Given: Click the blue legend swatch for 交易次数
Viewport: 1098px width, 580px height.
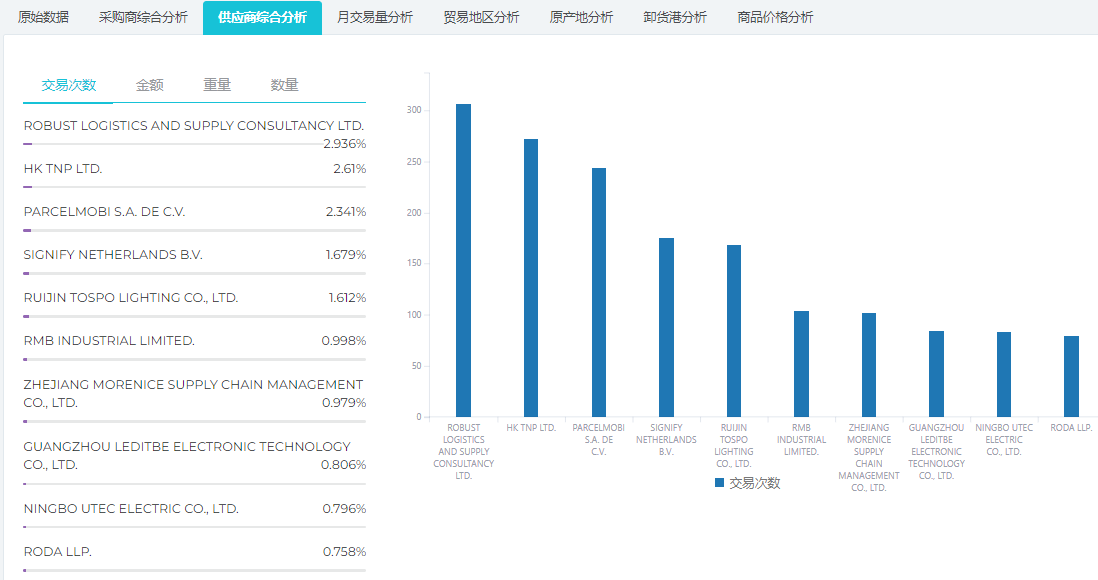Looking at the screenshot, I should (719, 483).
